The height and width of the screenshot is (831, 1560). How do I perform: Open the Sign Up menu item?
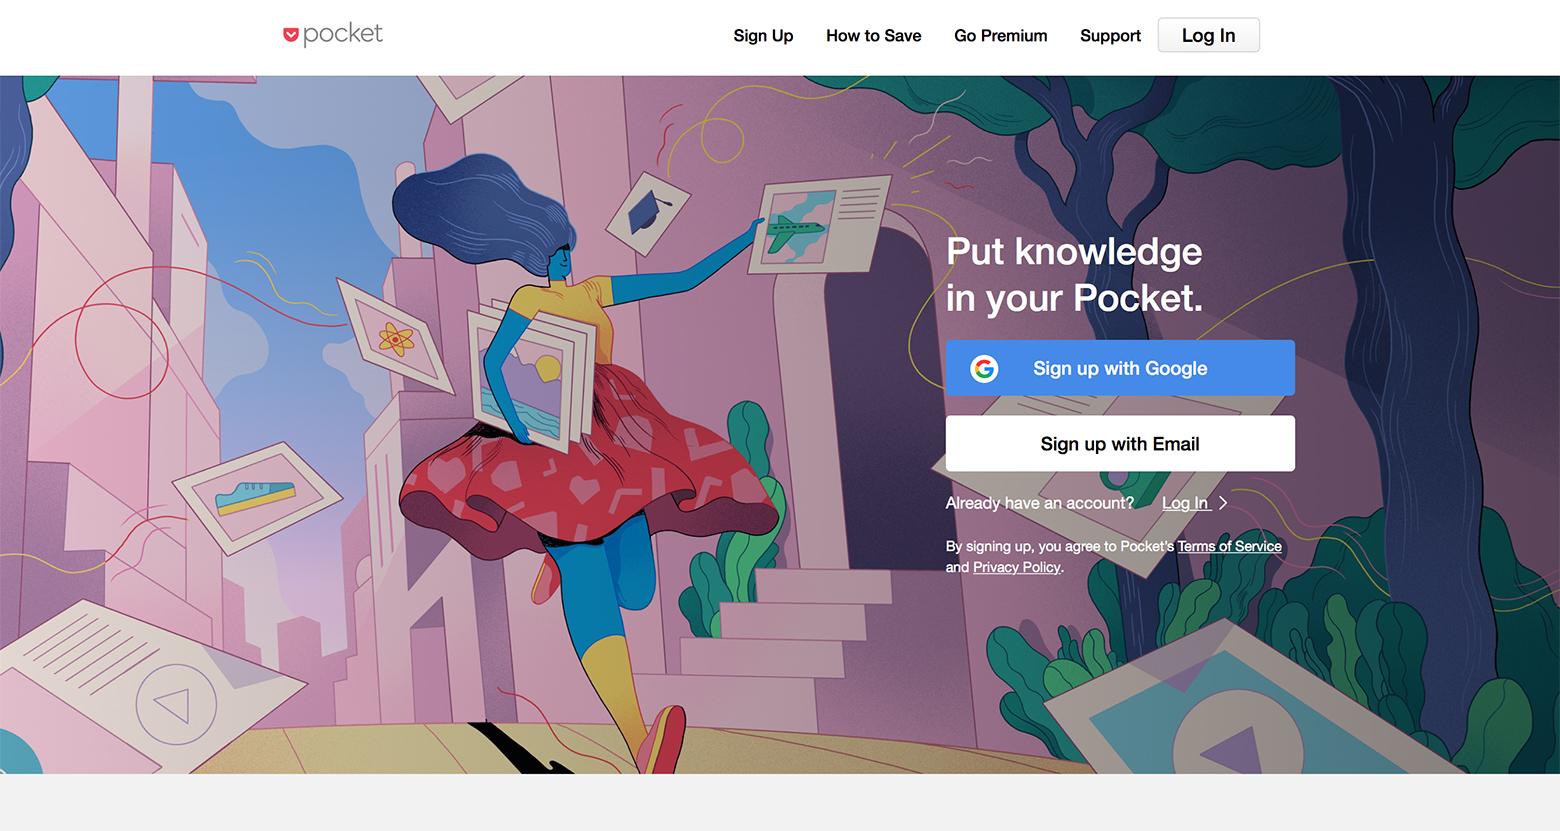click(763, 36)
